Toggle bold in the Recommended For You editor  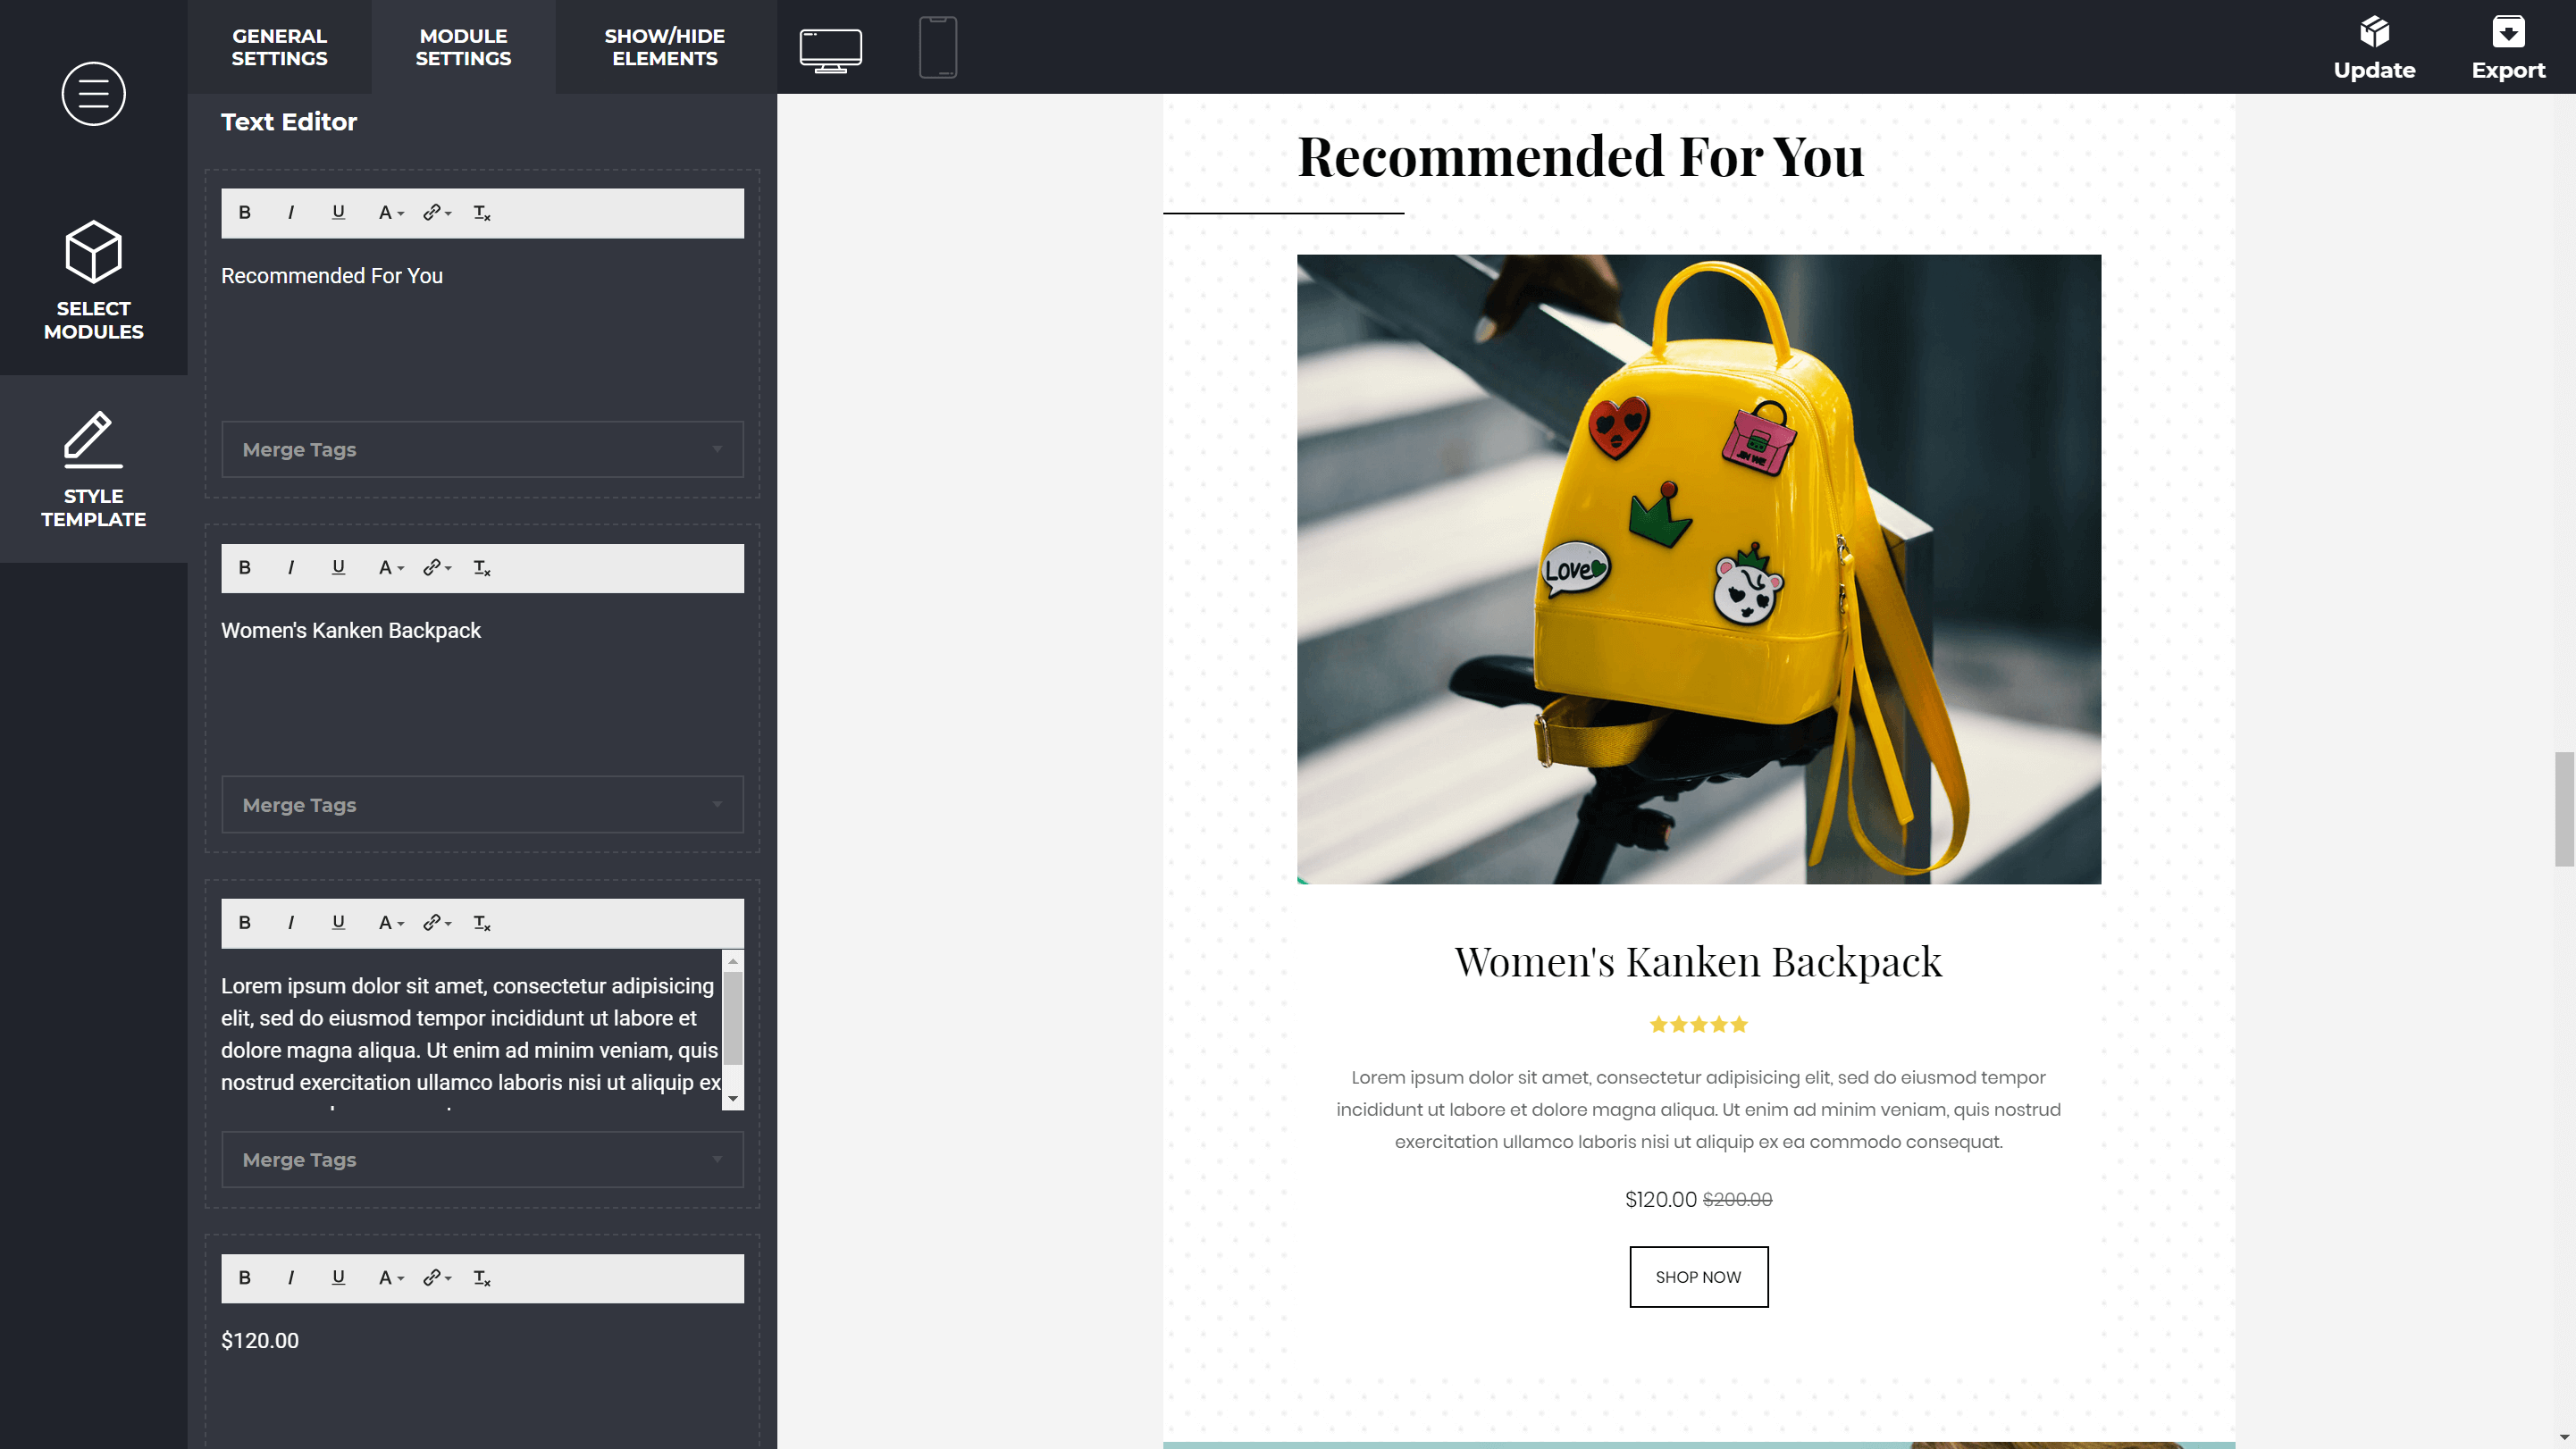[244, 213]
